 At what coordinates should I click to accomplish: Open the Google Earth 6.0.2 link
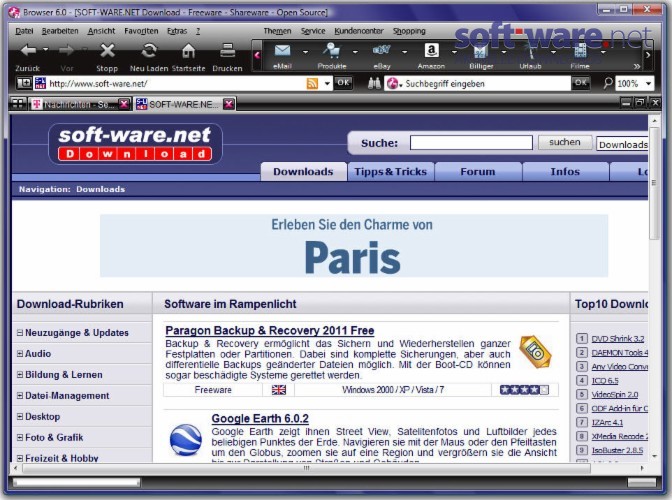[260, 419]
